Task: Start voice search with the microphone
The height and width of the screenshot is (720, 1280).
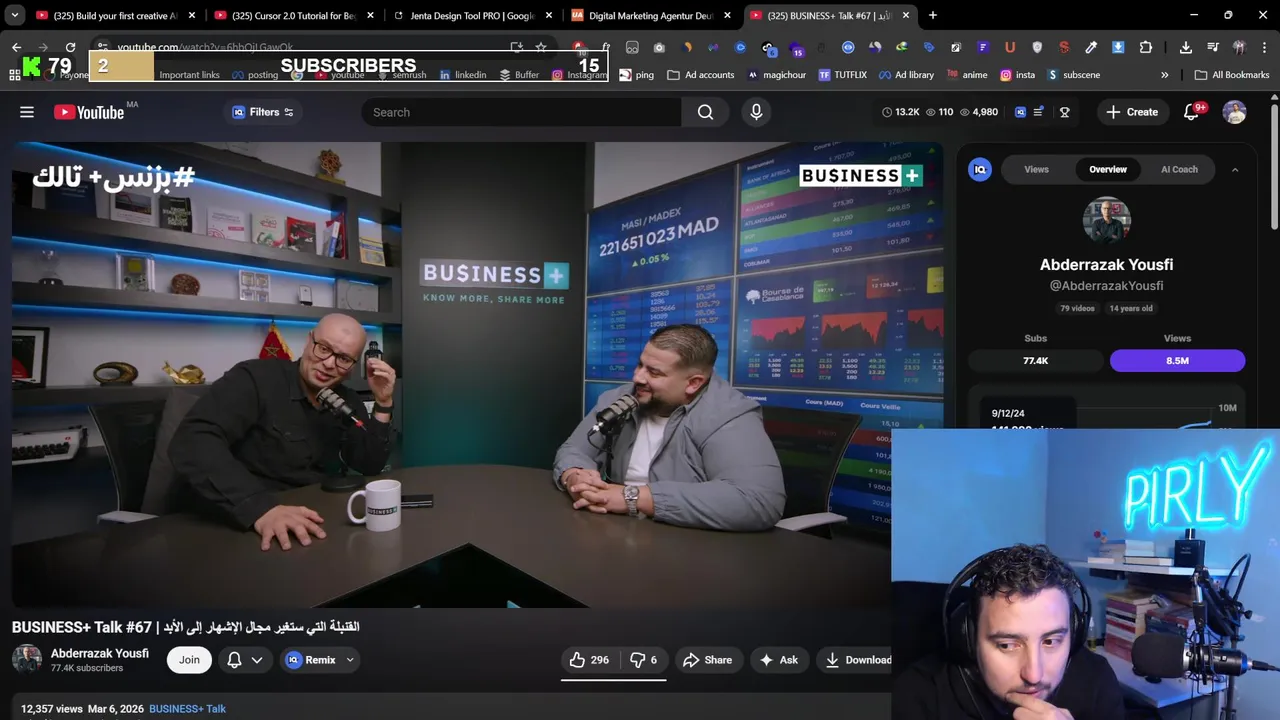Action: [x=756, y=112]
